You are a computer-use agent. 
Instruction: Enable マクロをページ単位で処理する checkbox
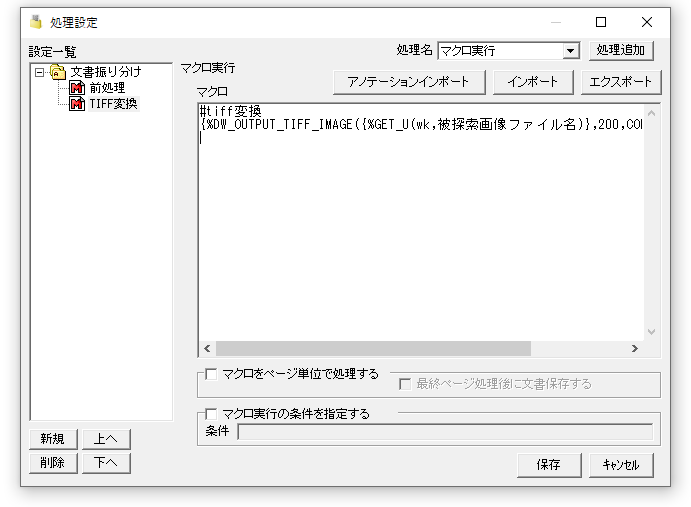[211, 374]
